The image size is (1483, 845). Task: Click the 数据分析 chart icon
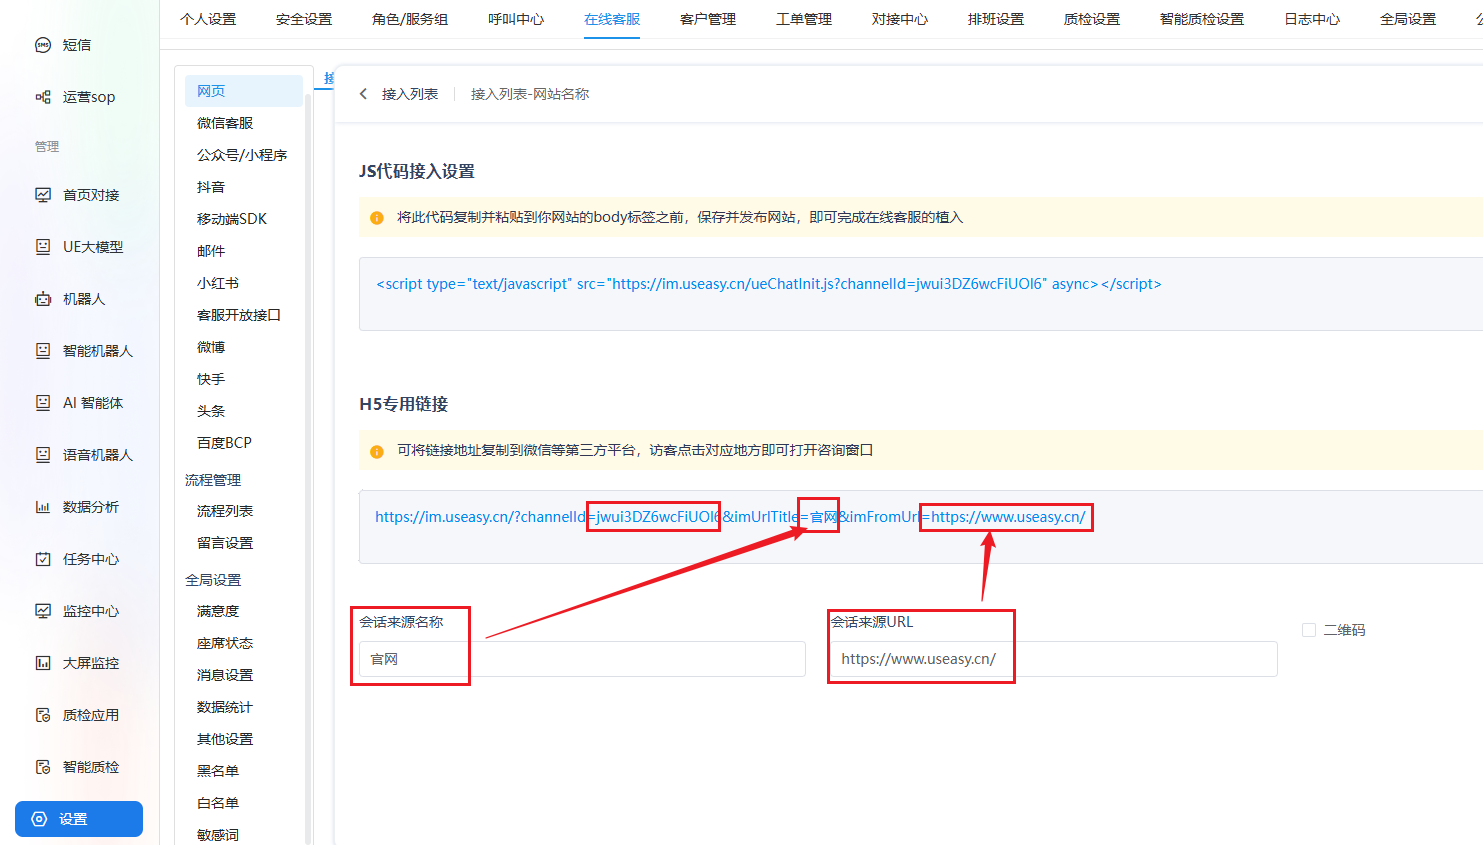43,507
